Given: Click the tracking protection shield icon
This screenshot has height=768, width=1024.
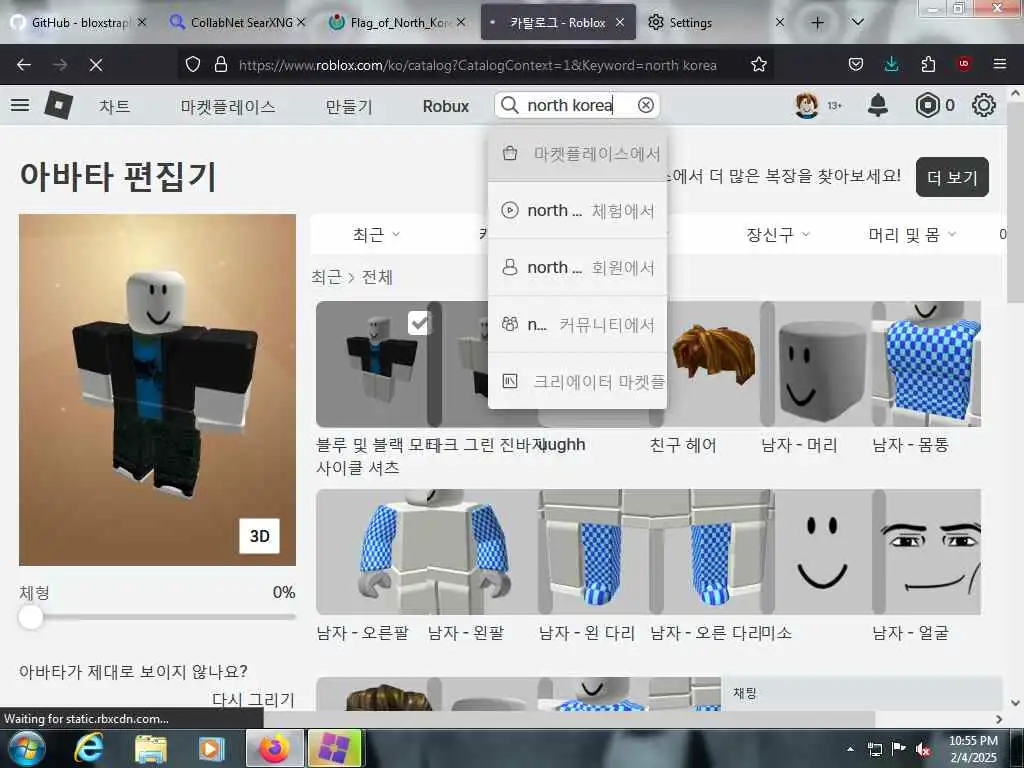Looking at the screenshot, I should (x=193, y=64).
